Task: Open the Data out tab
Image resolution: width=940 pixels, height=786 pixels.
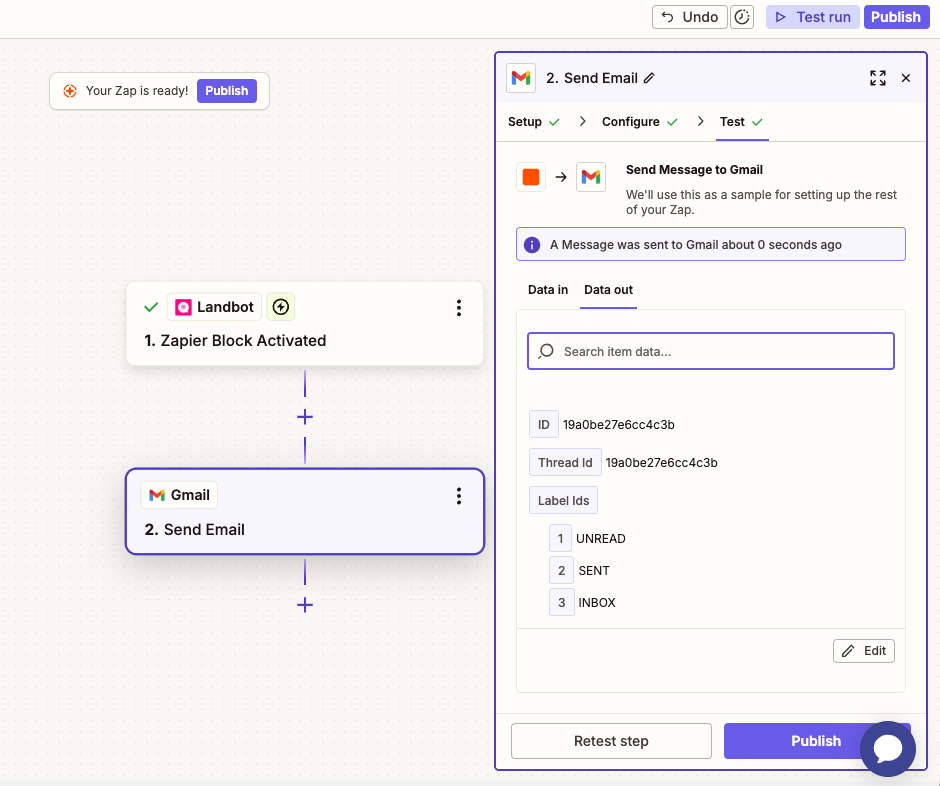Action: click(608, 290)
